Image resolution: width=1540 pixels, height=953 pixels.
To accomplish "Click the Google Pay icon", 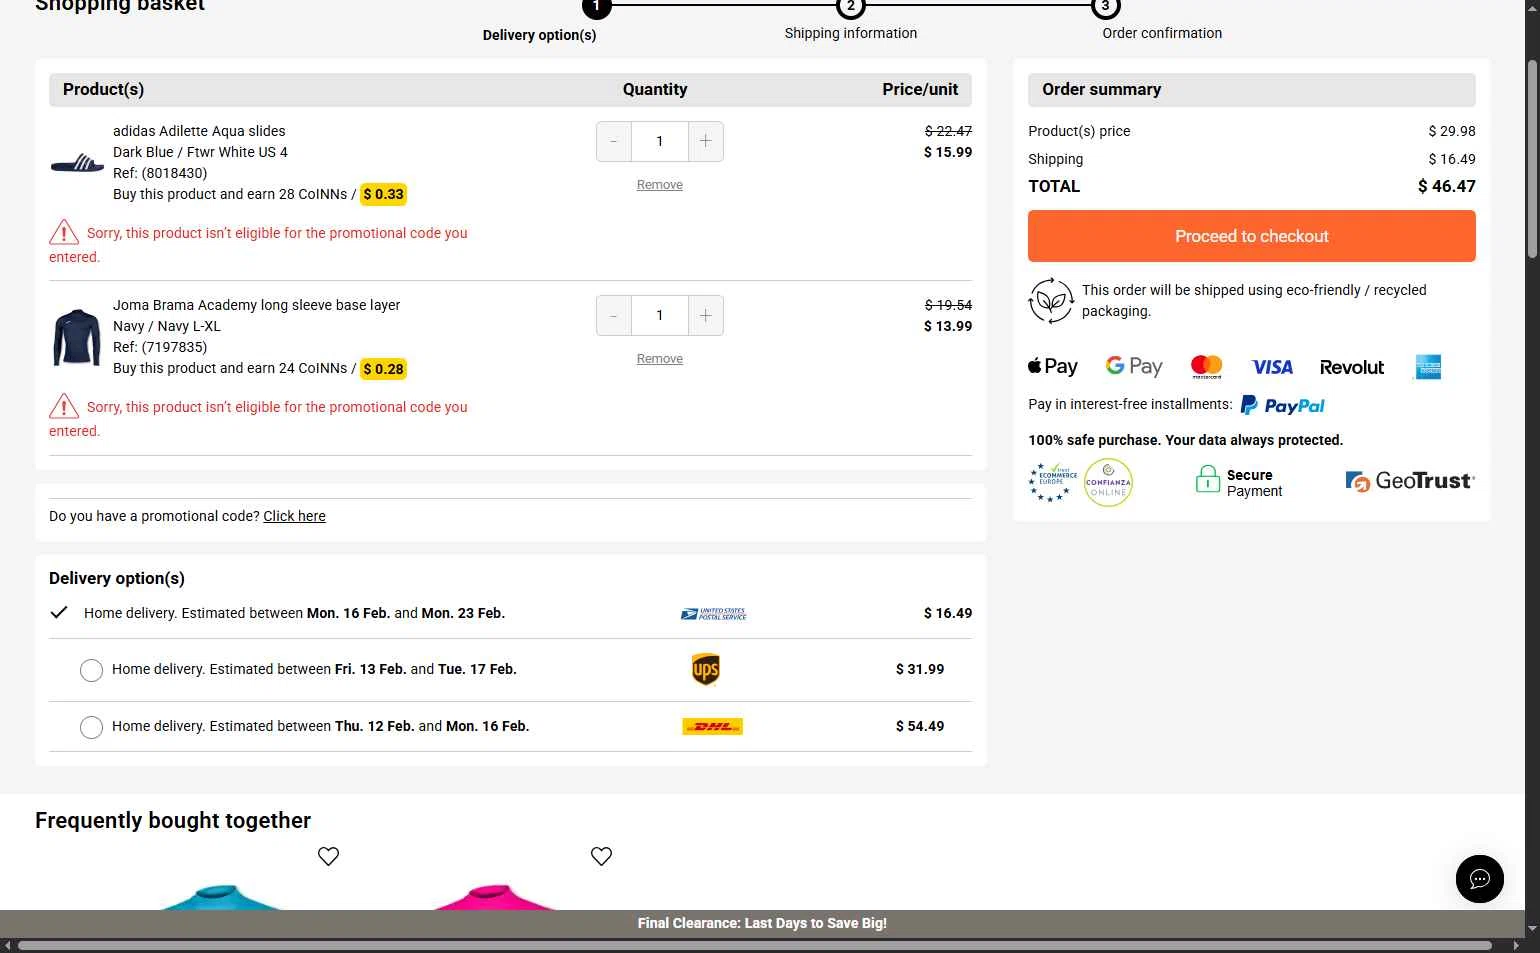I will 1134,367.
